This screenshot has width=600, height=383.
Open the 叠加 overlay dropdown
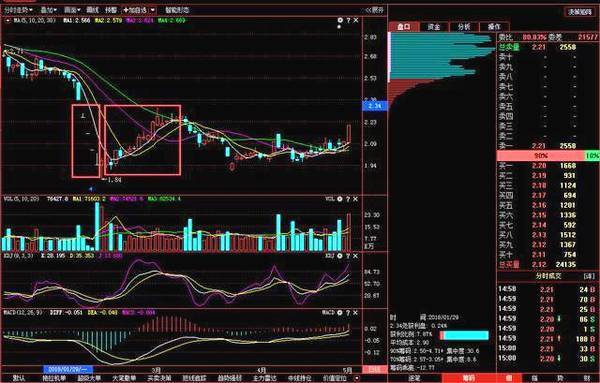49,10
